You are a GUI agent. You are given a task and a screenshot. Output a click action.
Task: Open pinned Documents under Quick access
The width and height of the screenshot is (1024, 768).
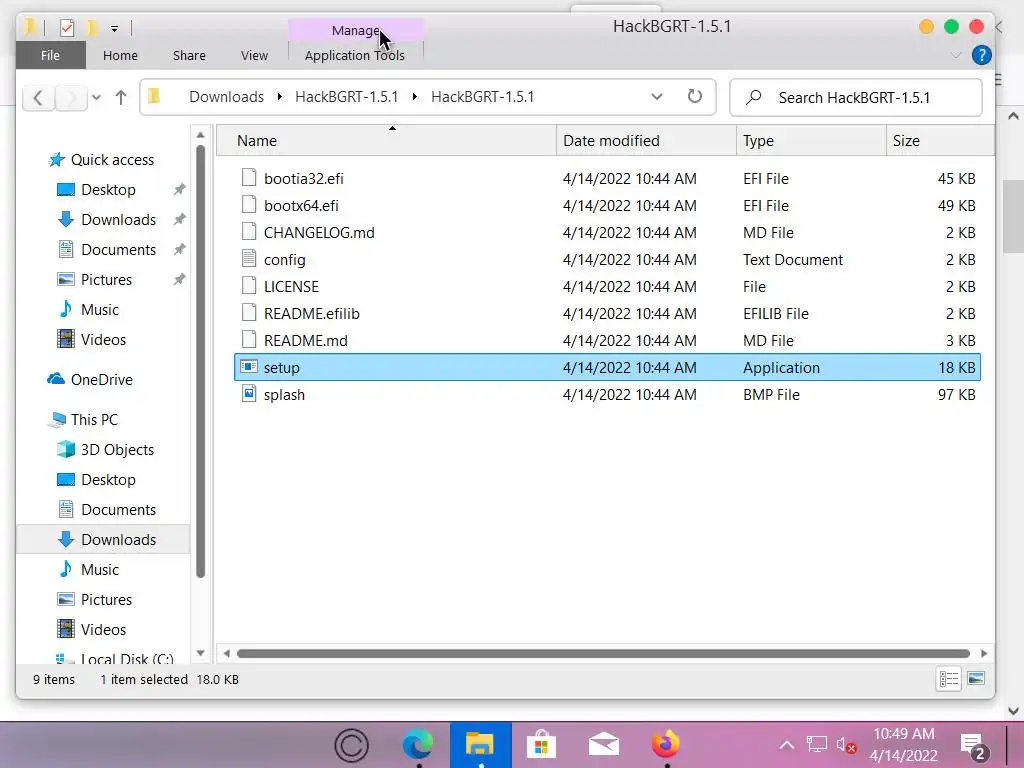pyautogui.click(x=118, y=250)
